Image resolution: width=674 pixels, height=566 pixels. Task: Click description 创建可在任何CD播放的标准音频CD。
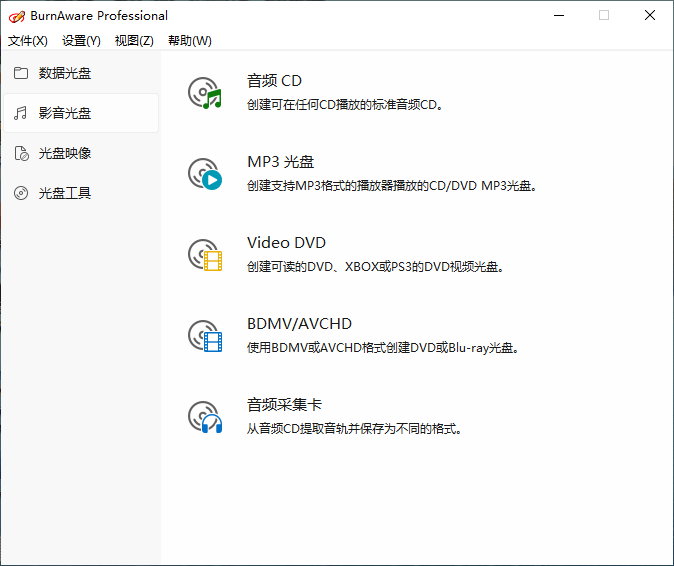[x=345, y=104]
